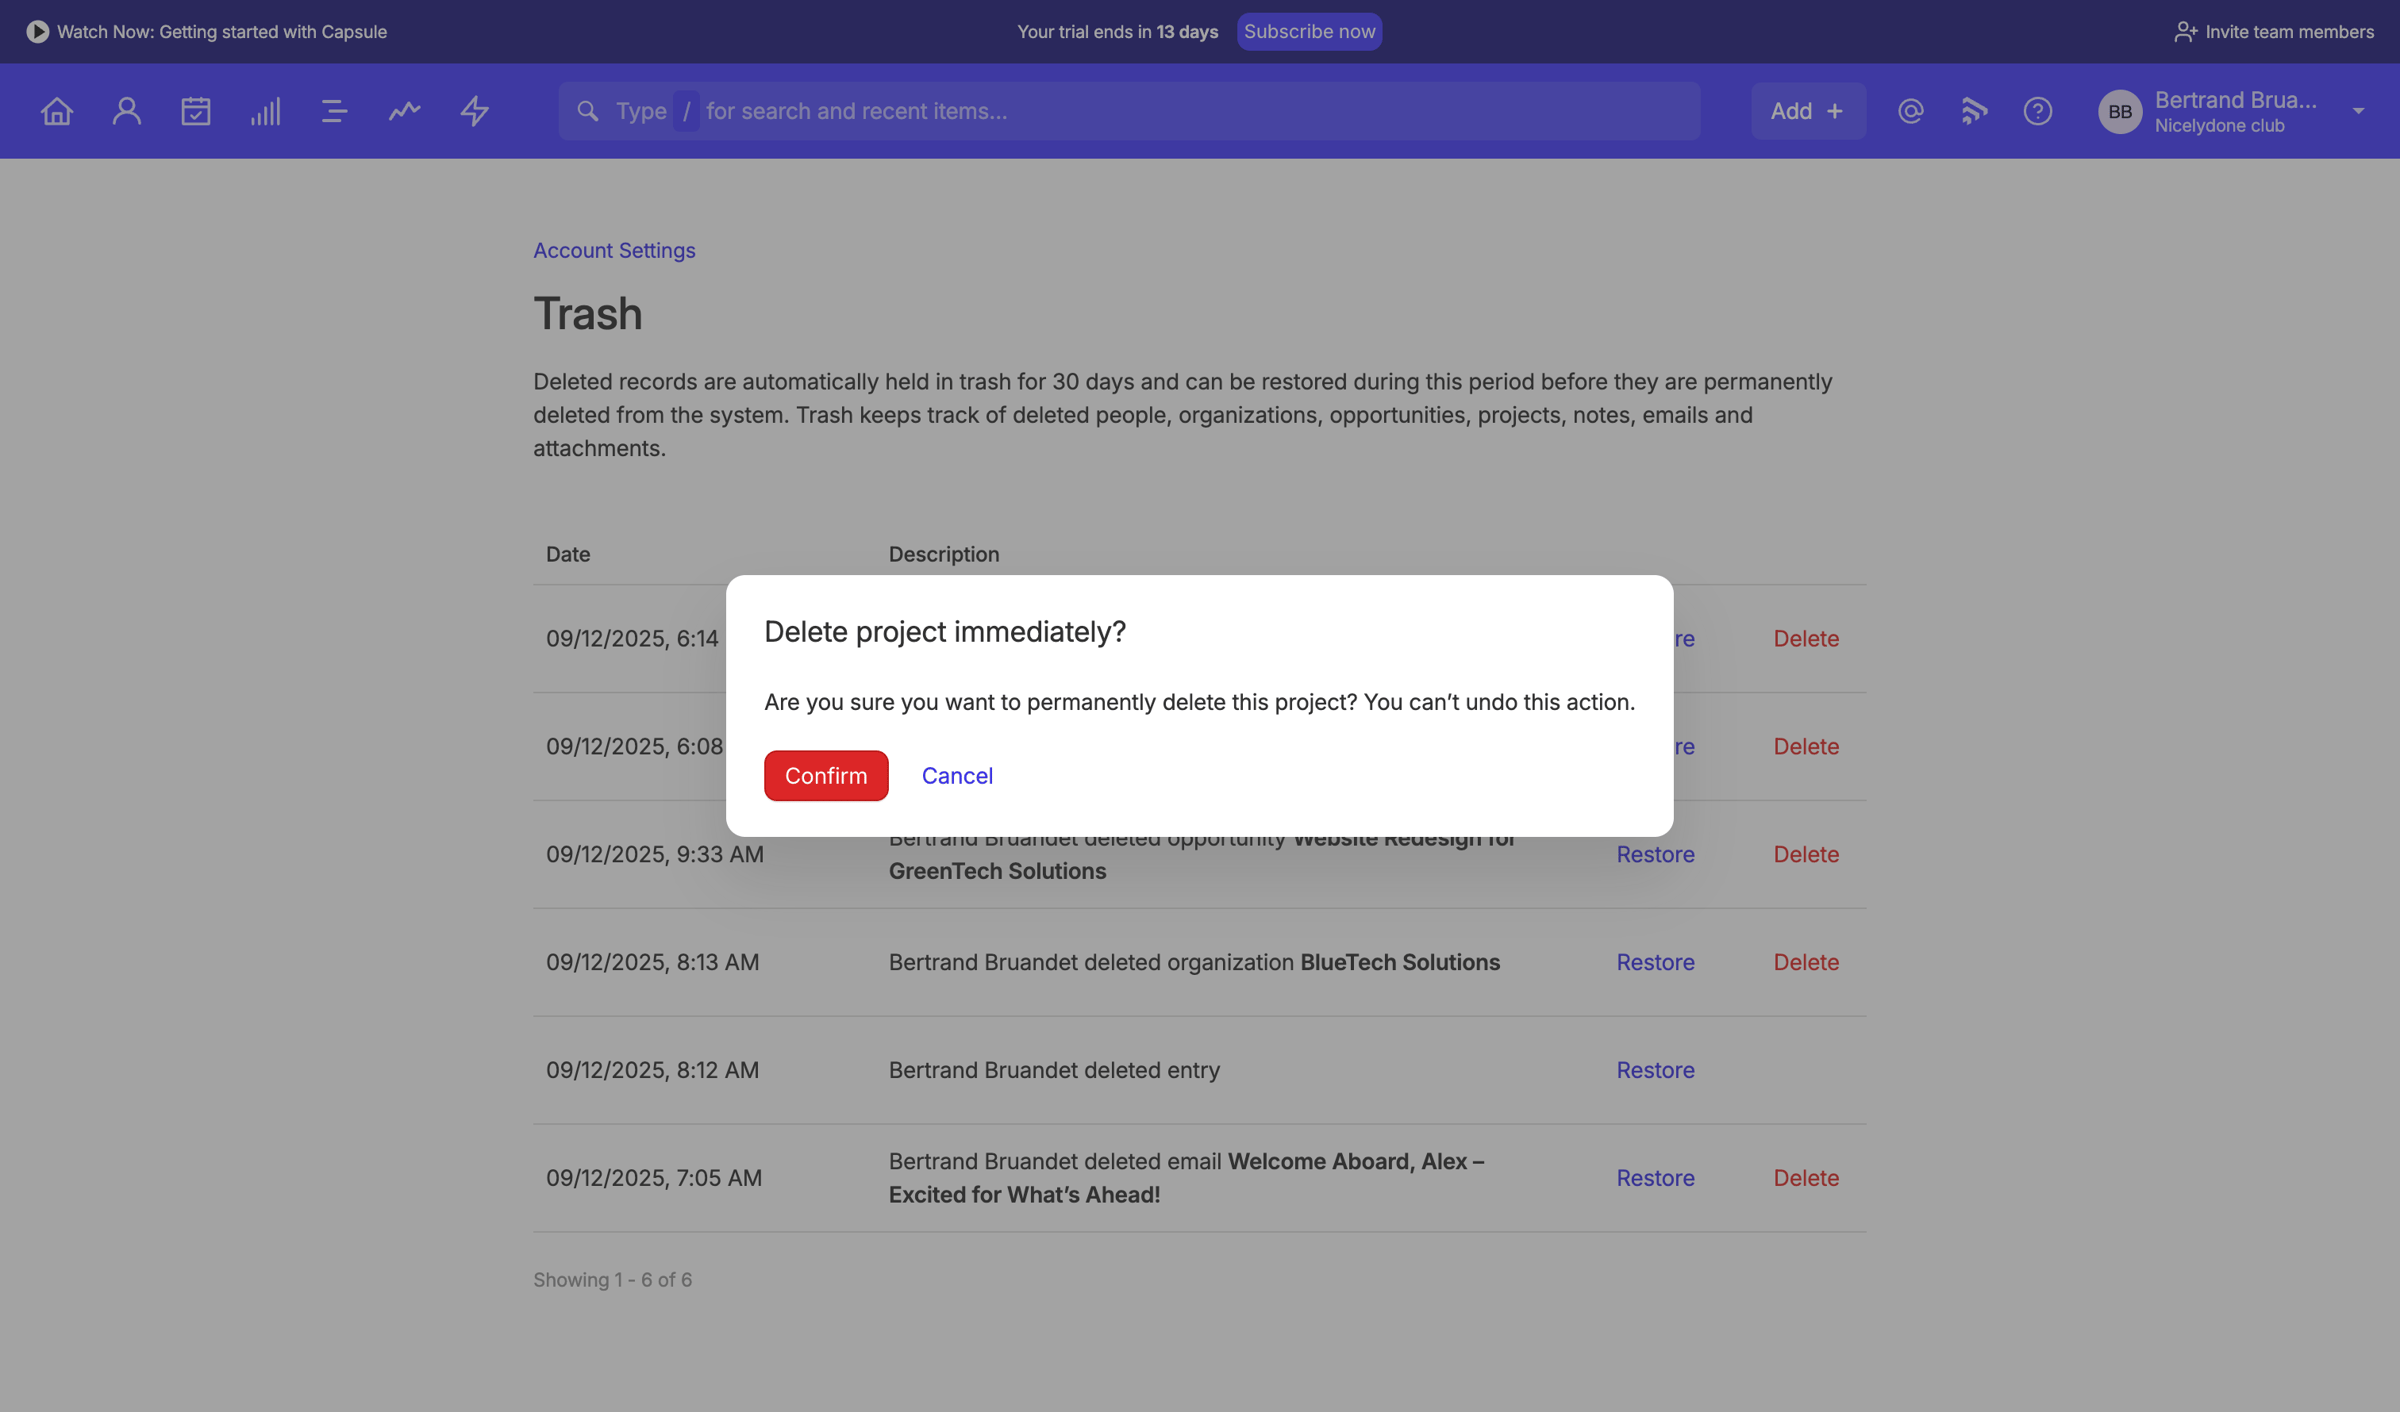Click the 'Date' column header
2400x1412 pixels.
(568, 554)
